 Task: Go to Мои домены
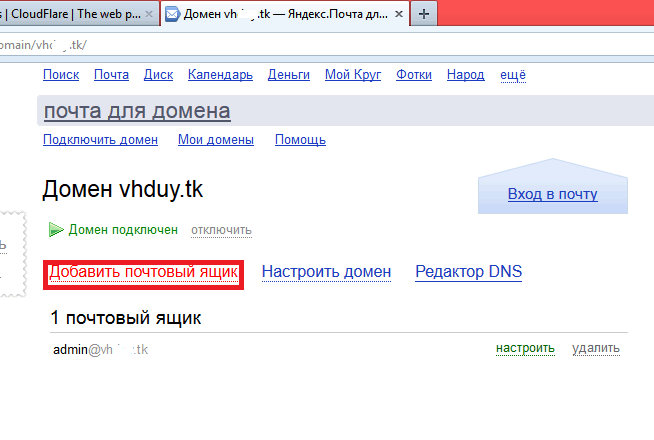[x=215, y=140]
